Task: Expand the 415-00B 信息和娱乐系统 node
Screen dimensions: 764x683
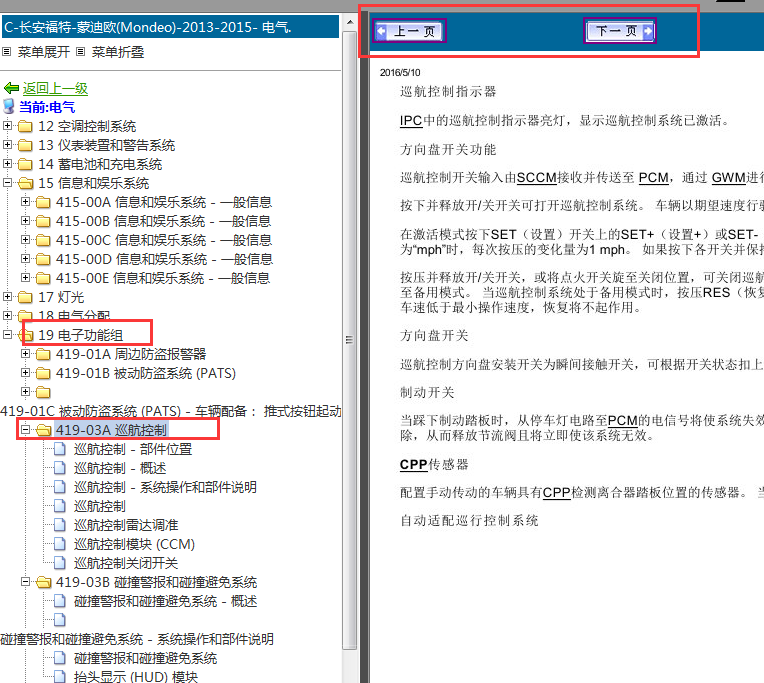Action: (25, 221)
